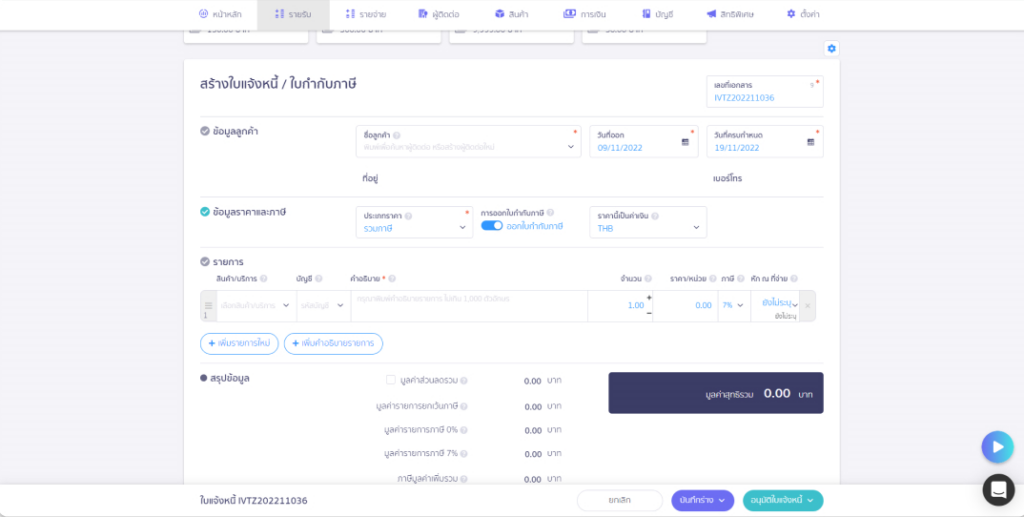Viewport: 1024px width, 517px height.
Task: Click the due date field 19/11/2022
Action: [765, 142]
